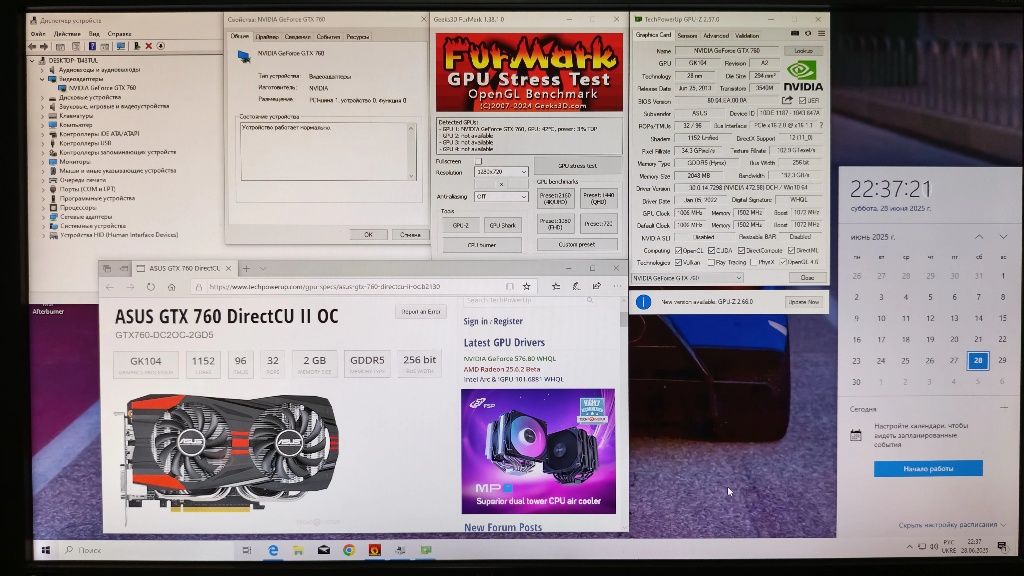Screen dimensions: 1024x576
Task: Start FurMark GPU stress test button
Action: (x=577, y=165)
